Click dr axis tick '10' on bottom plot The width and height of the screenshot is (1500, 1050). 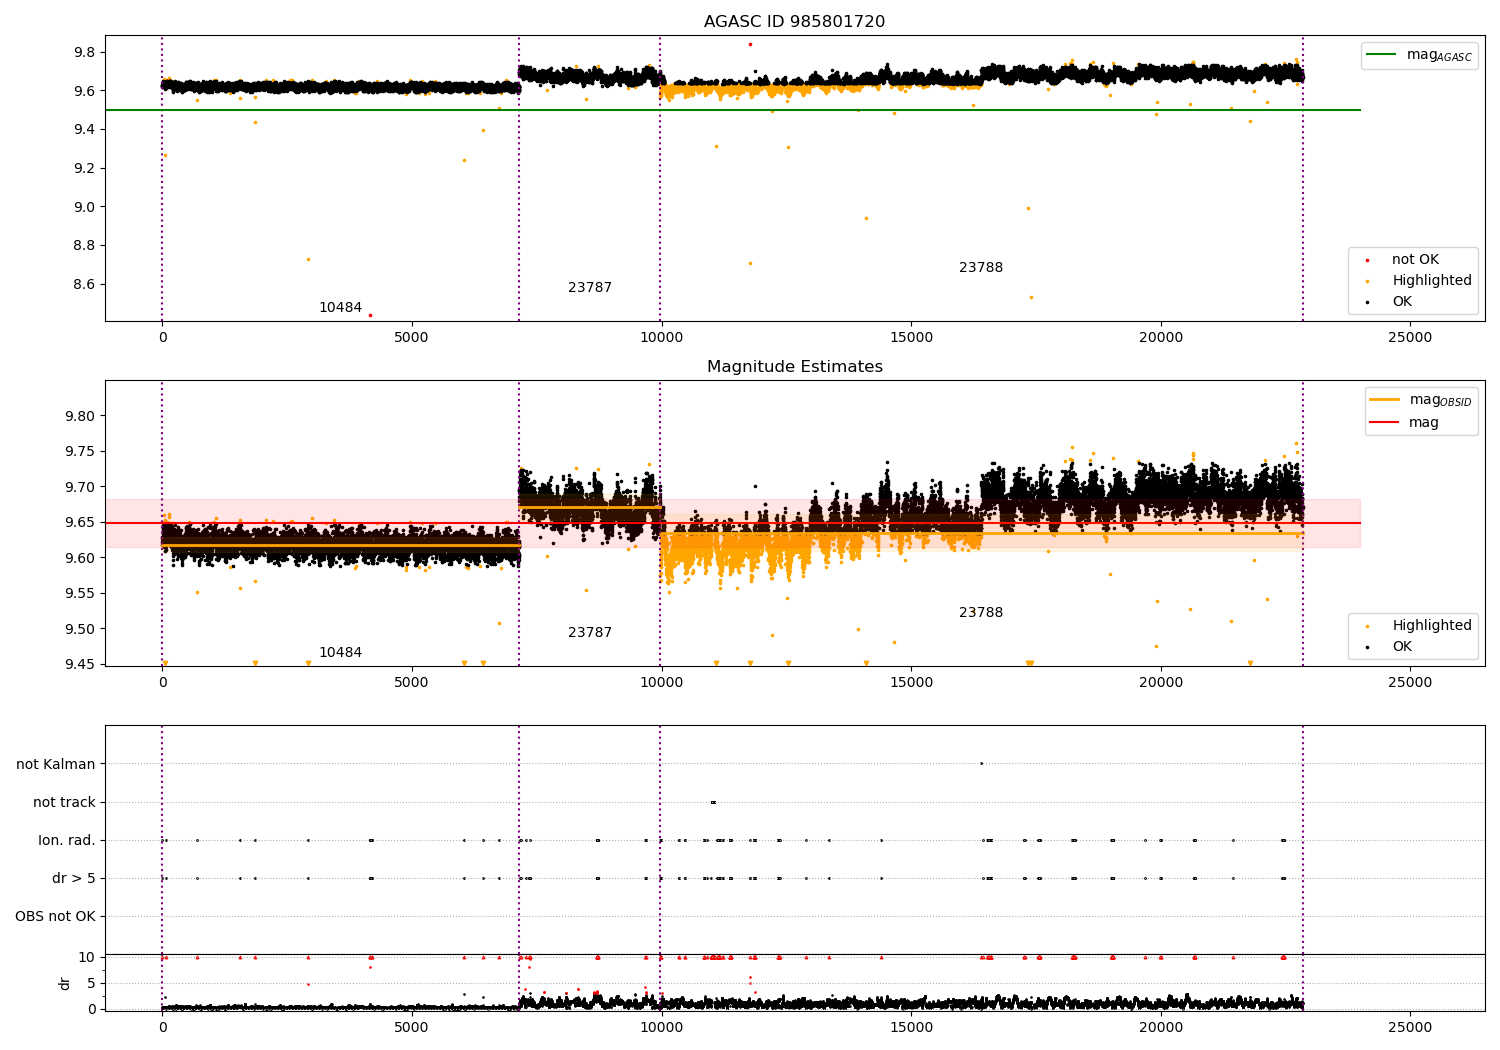pyautogui.click(x=87, y=958)
